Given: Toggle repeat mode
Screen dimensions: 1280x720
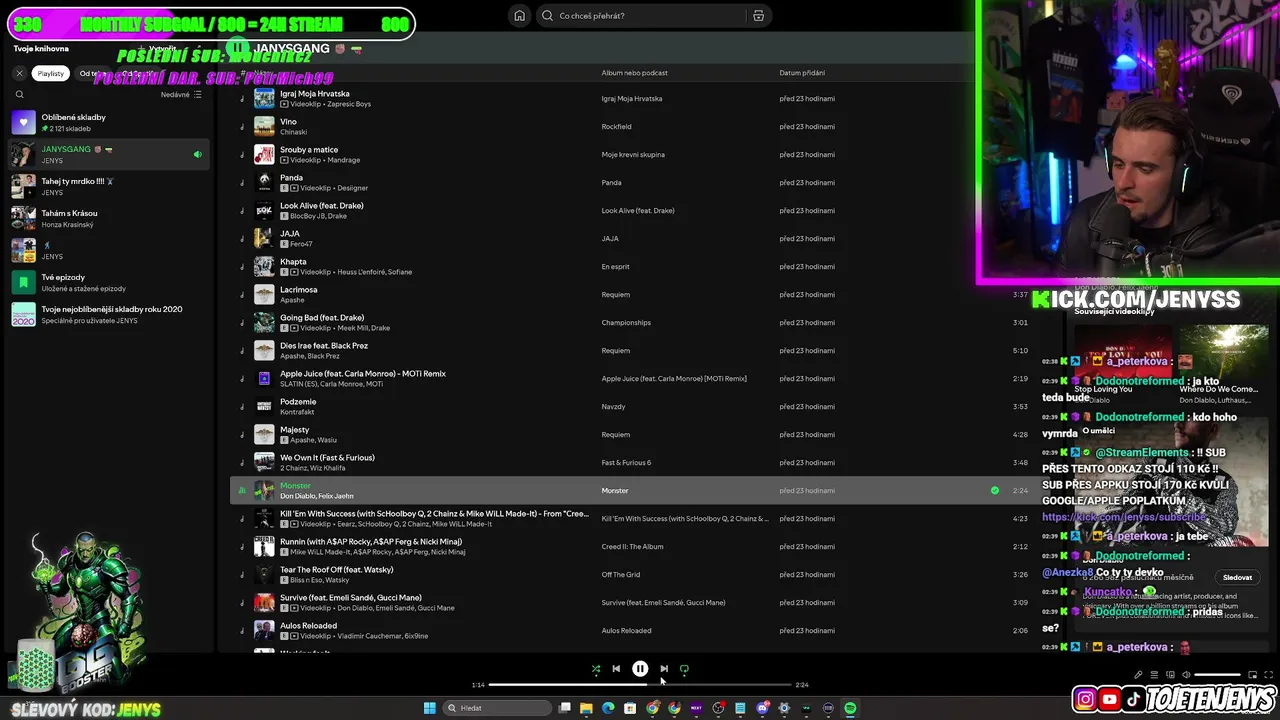Looking at the screenshot, I should click(684, 669).
